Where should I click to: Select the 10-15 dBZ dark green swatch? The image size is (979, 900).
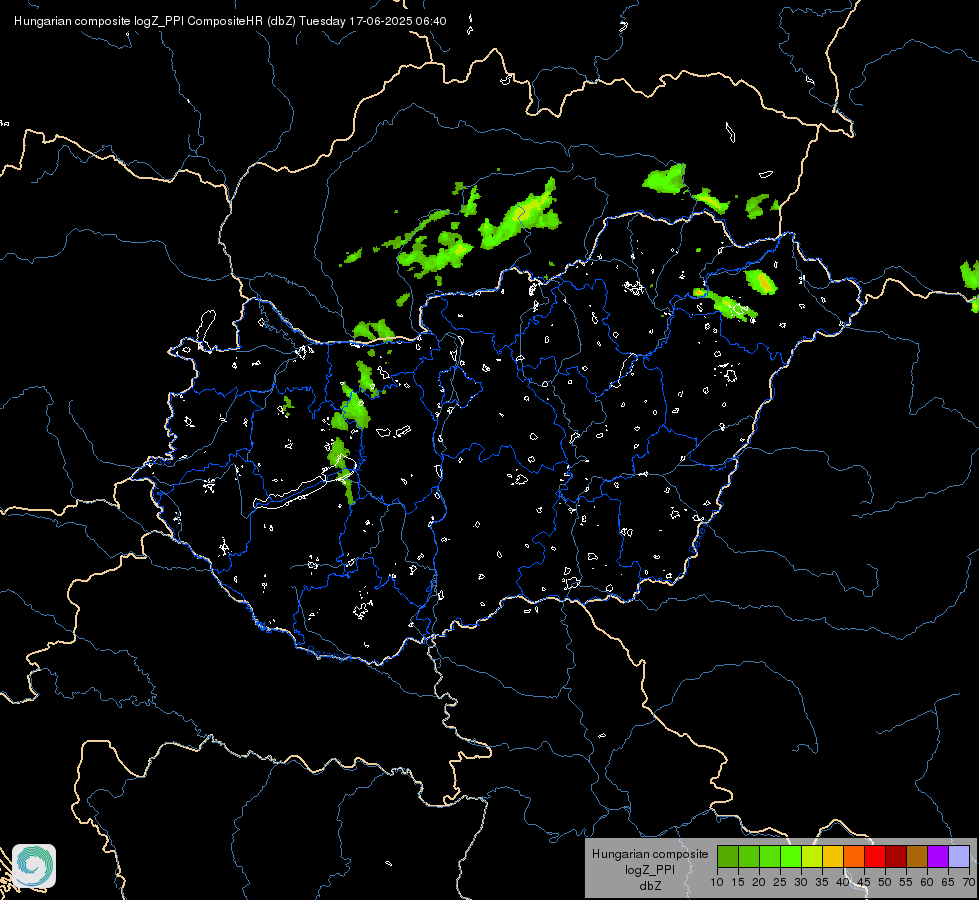coord(728,856)
